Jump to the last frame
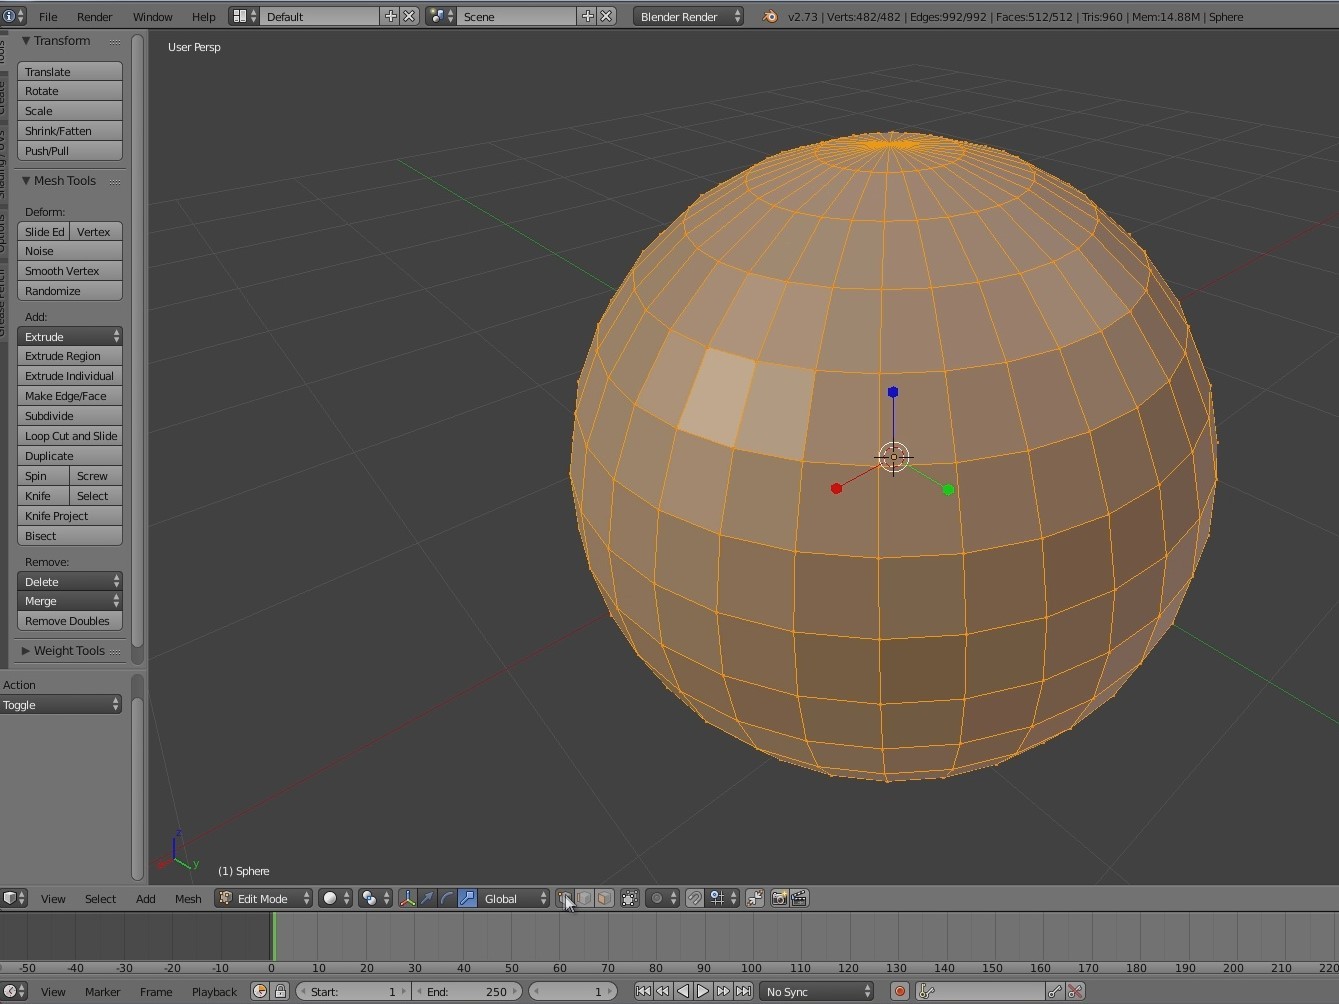The width and height of the screenshot is (1339, 1004). (743, 991)
